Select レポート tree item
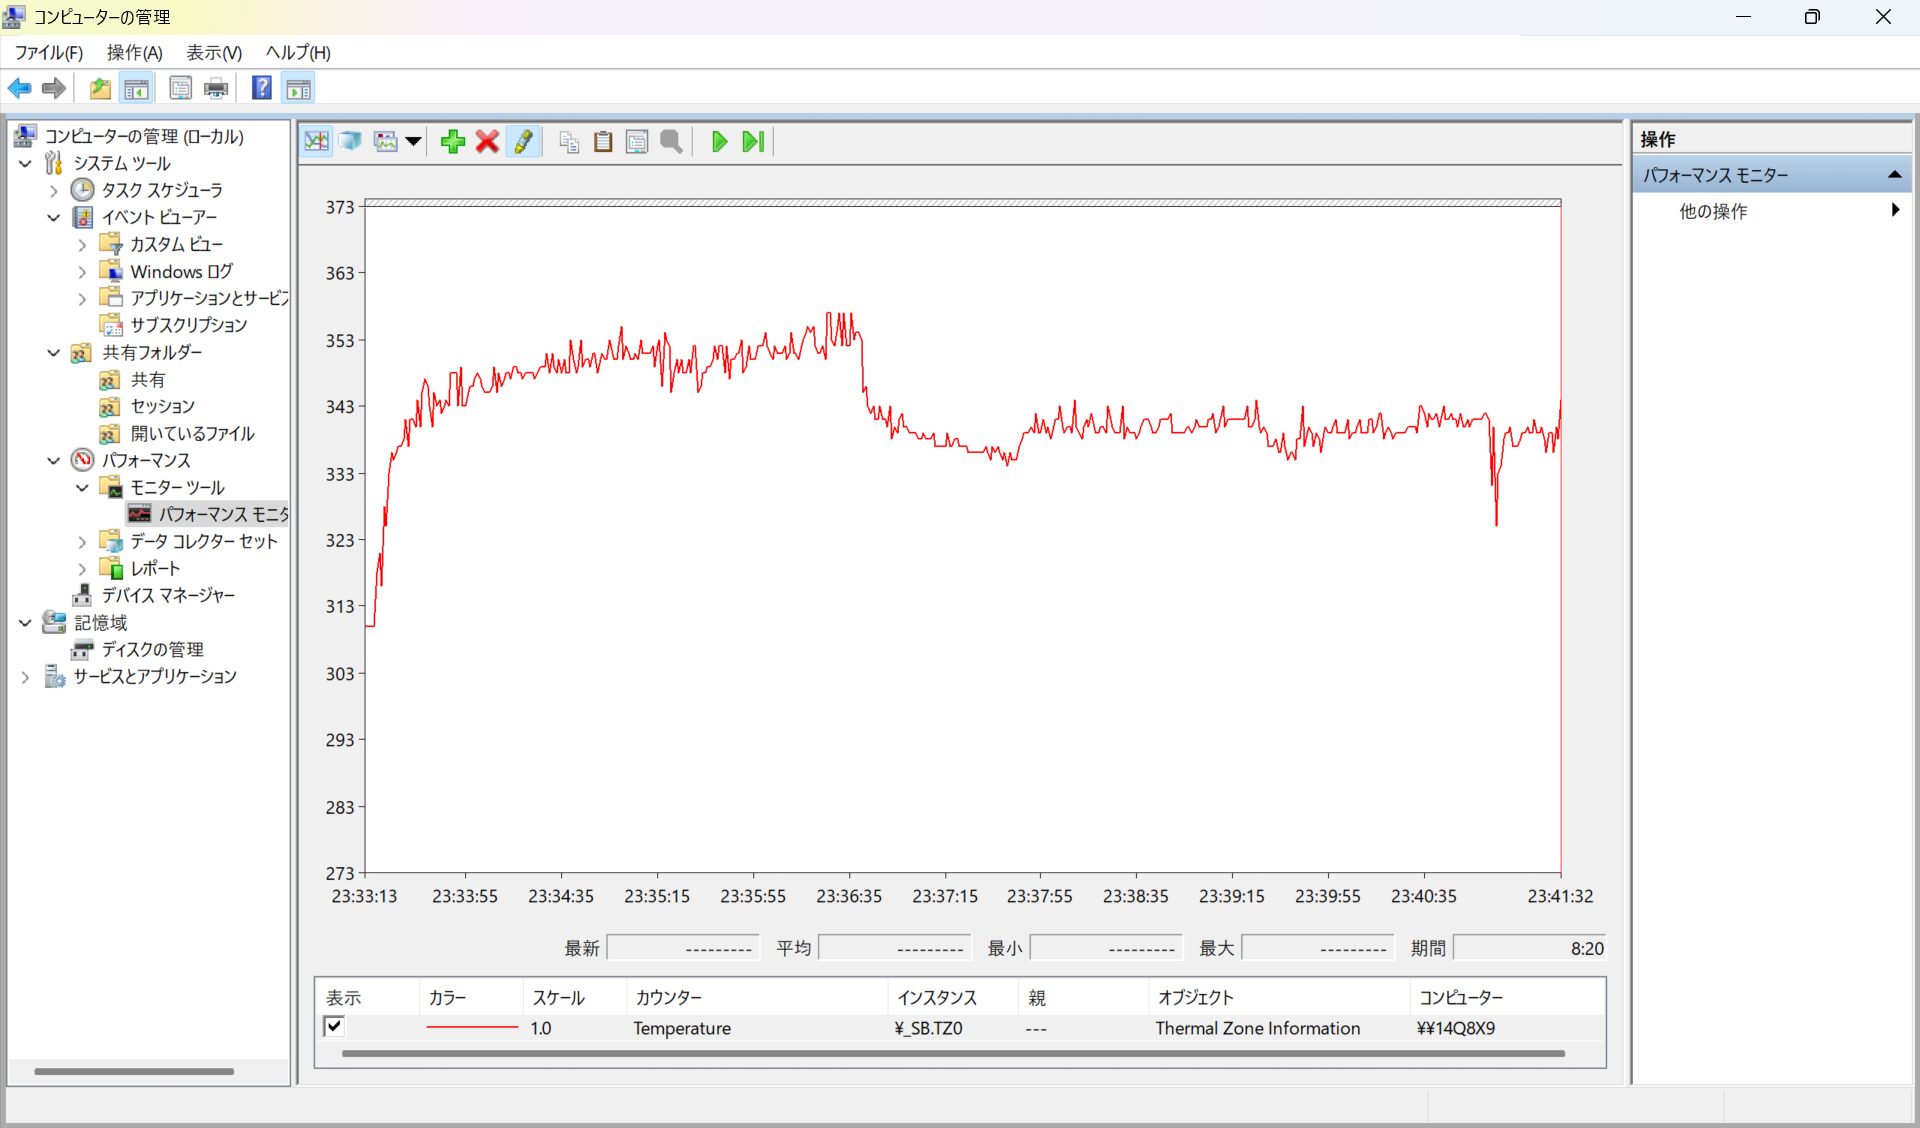 pyautogui.click(x=155, y=569)
